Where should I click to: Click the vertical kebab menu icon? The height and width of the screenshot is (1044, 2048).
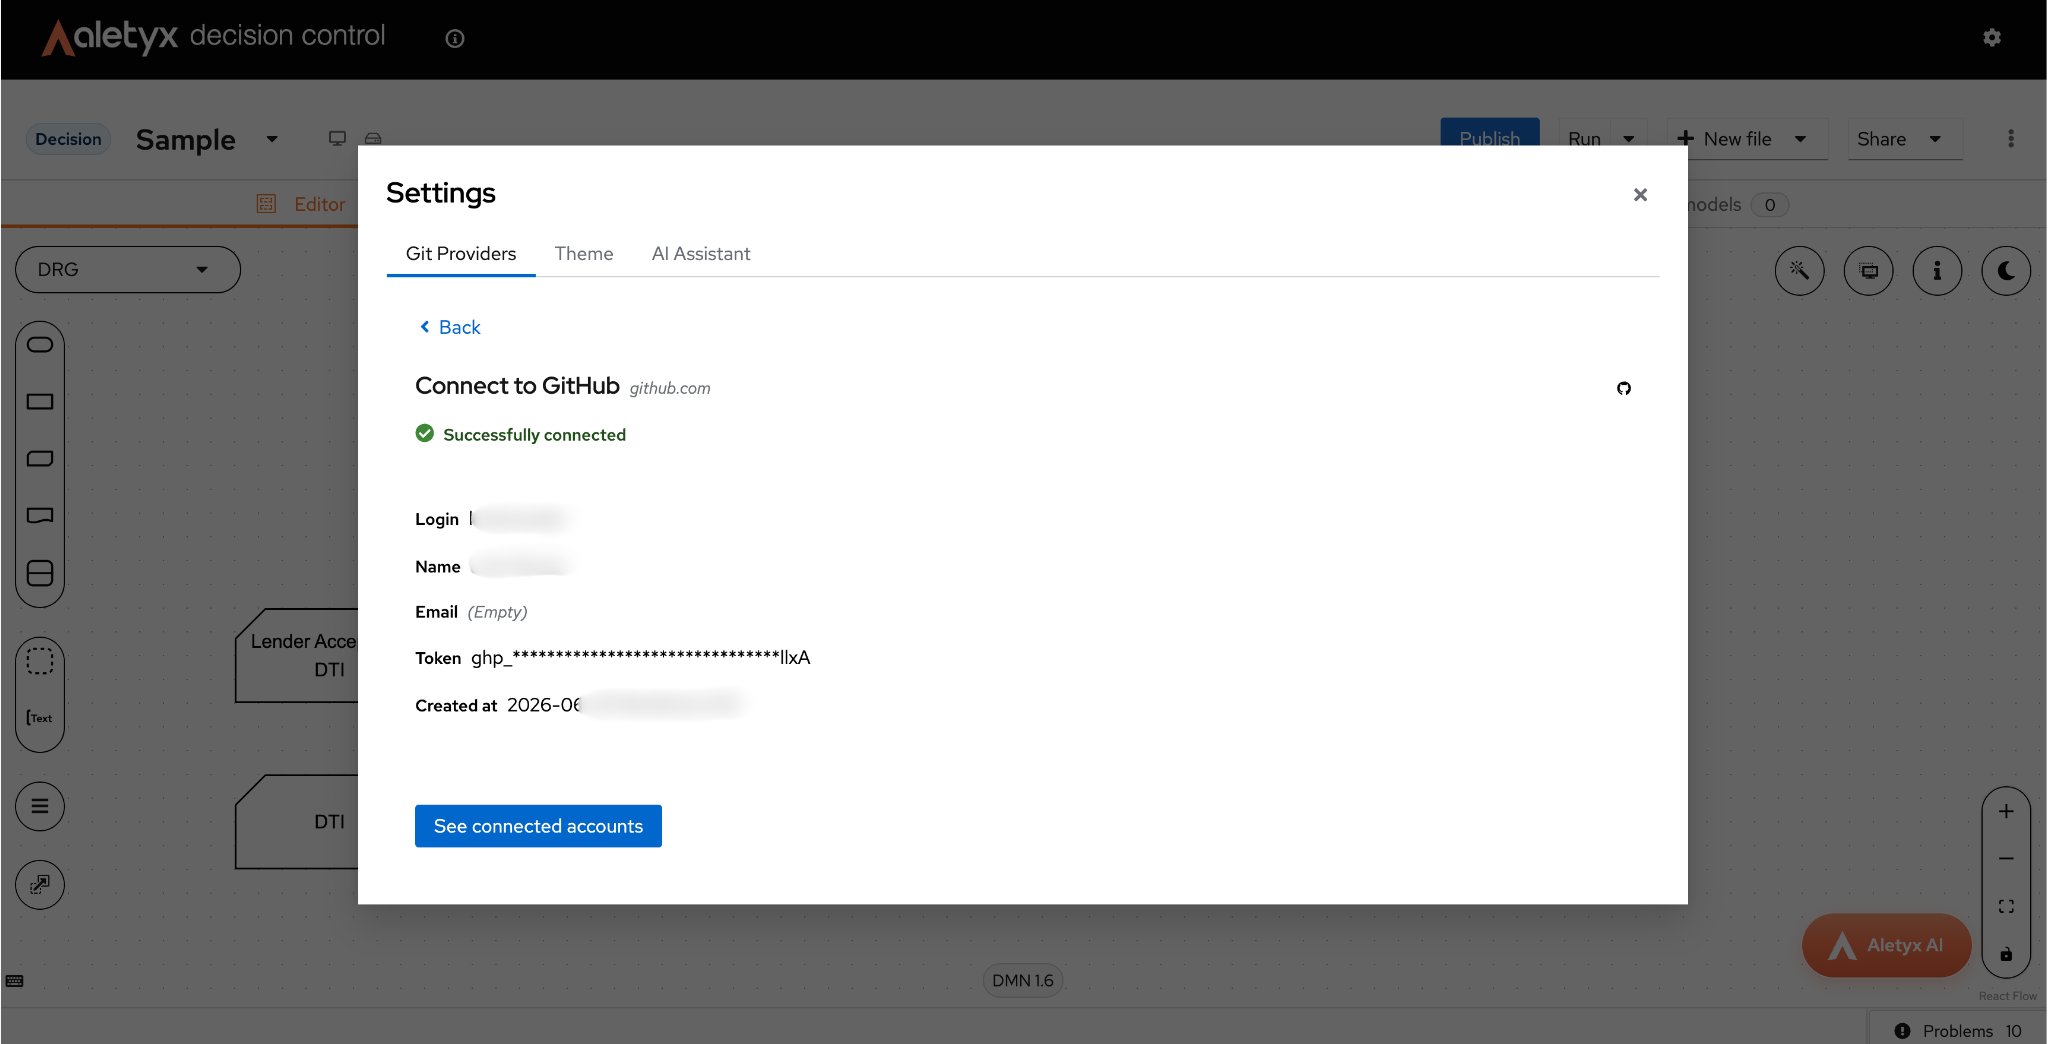point(2011,138)
